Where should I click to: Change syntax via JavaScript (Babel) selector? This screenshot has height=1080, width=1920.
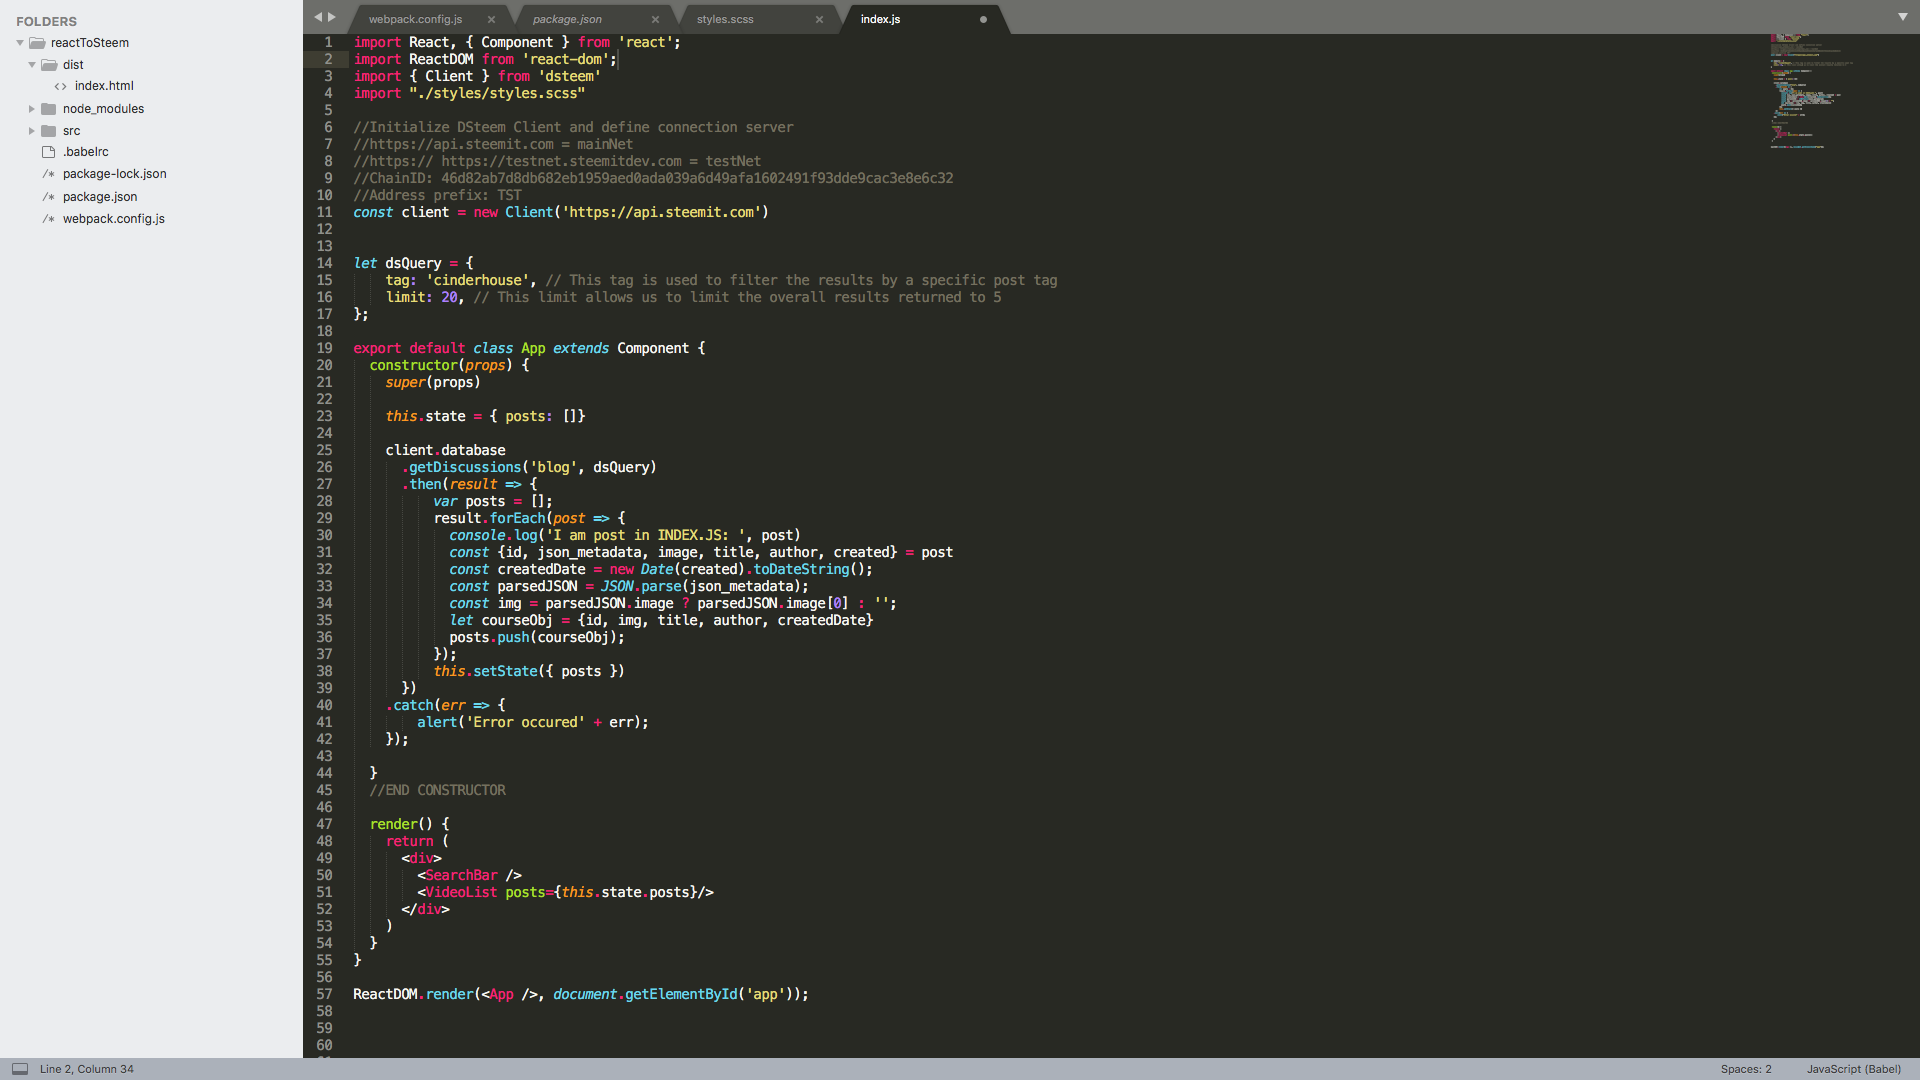tap(1853, 1069)
